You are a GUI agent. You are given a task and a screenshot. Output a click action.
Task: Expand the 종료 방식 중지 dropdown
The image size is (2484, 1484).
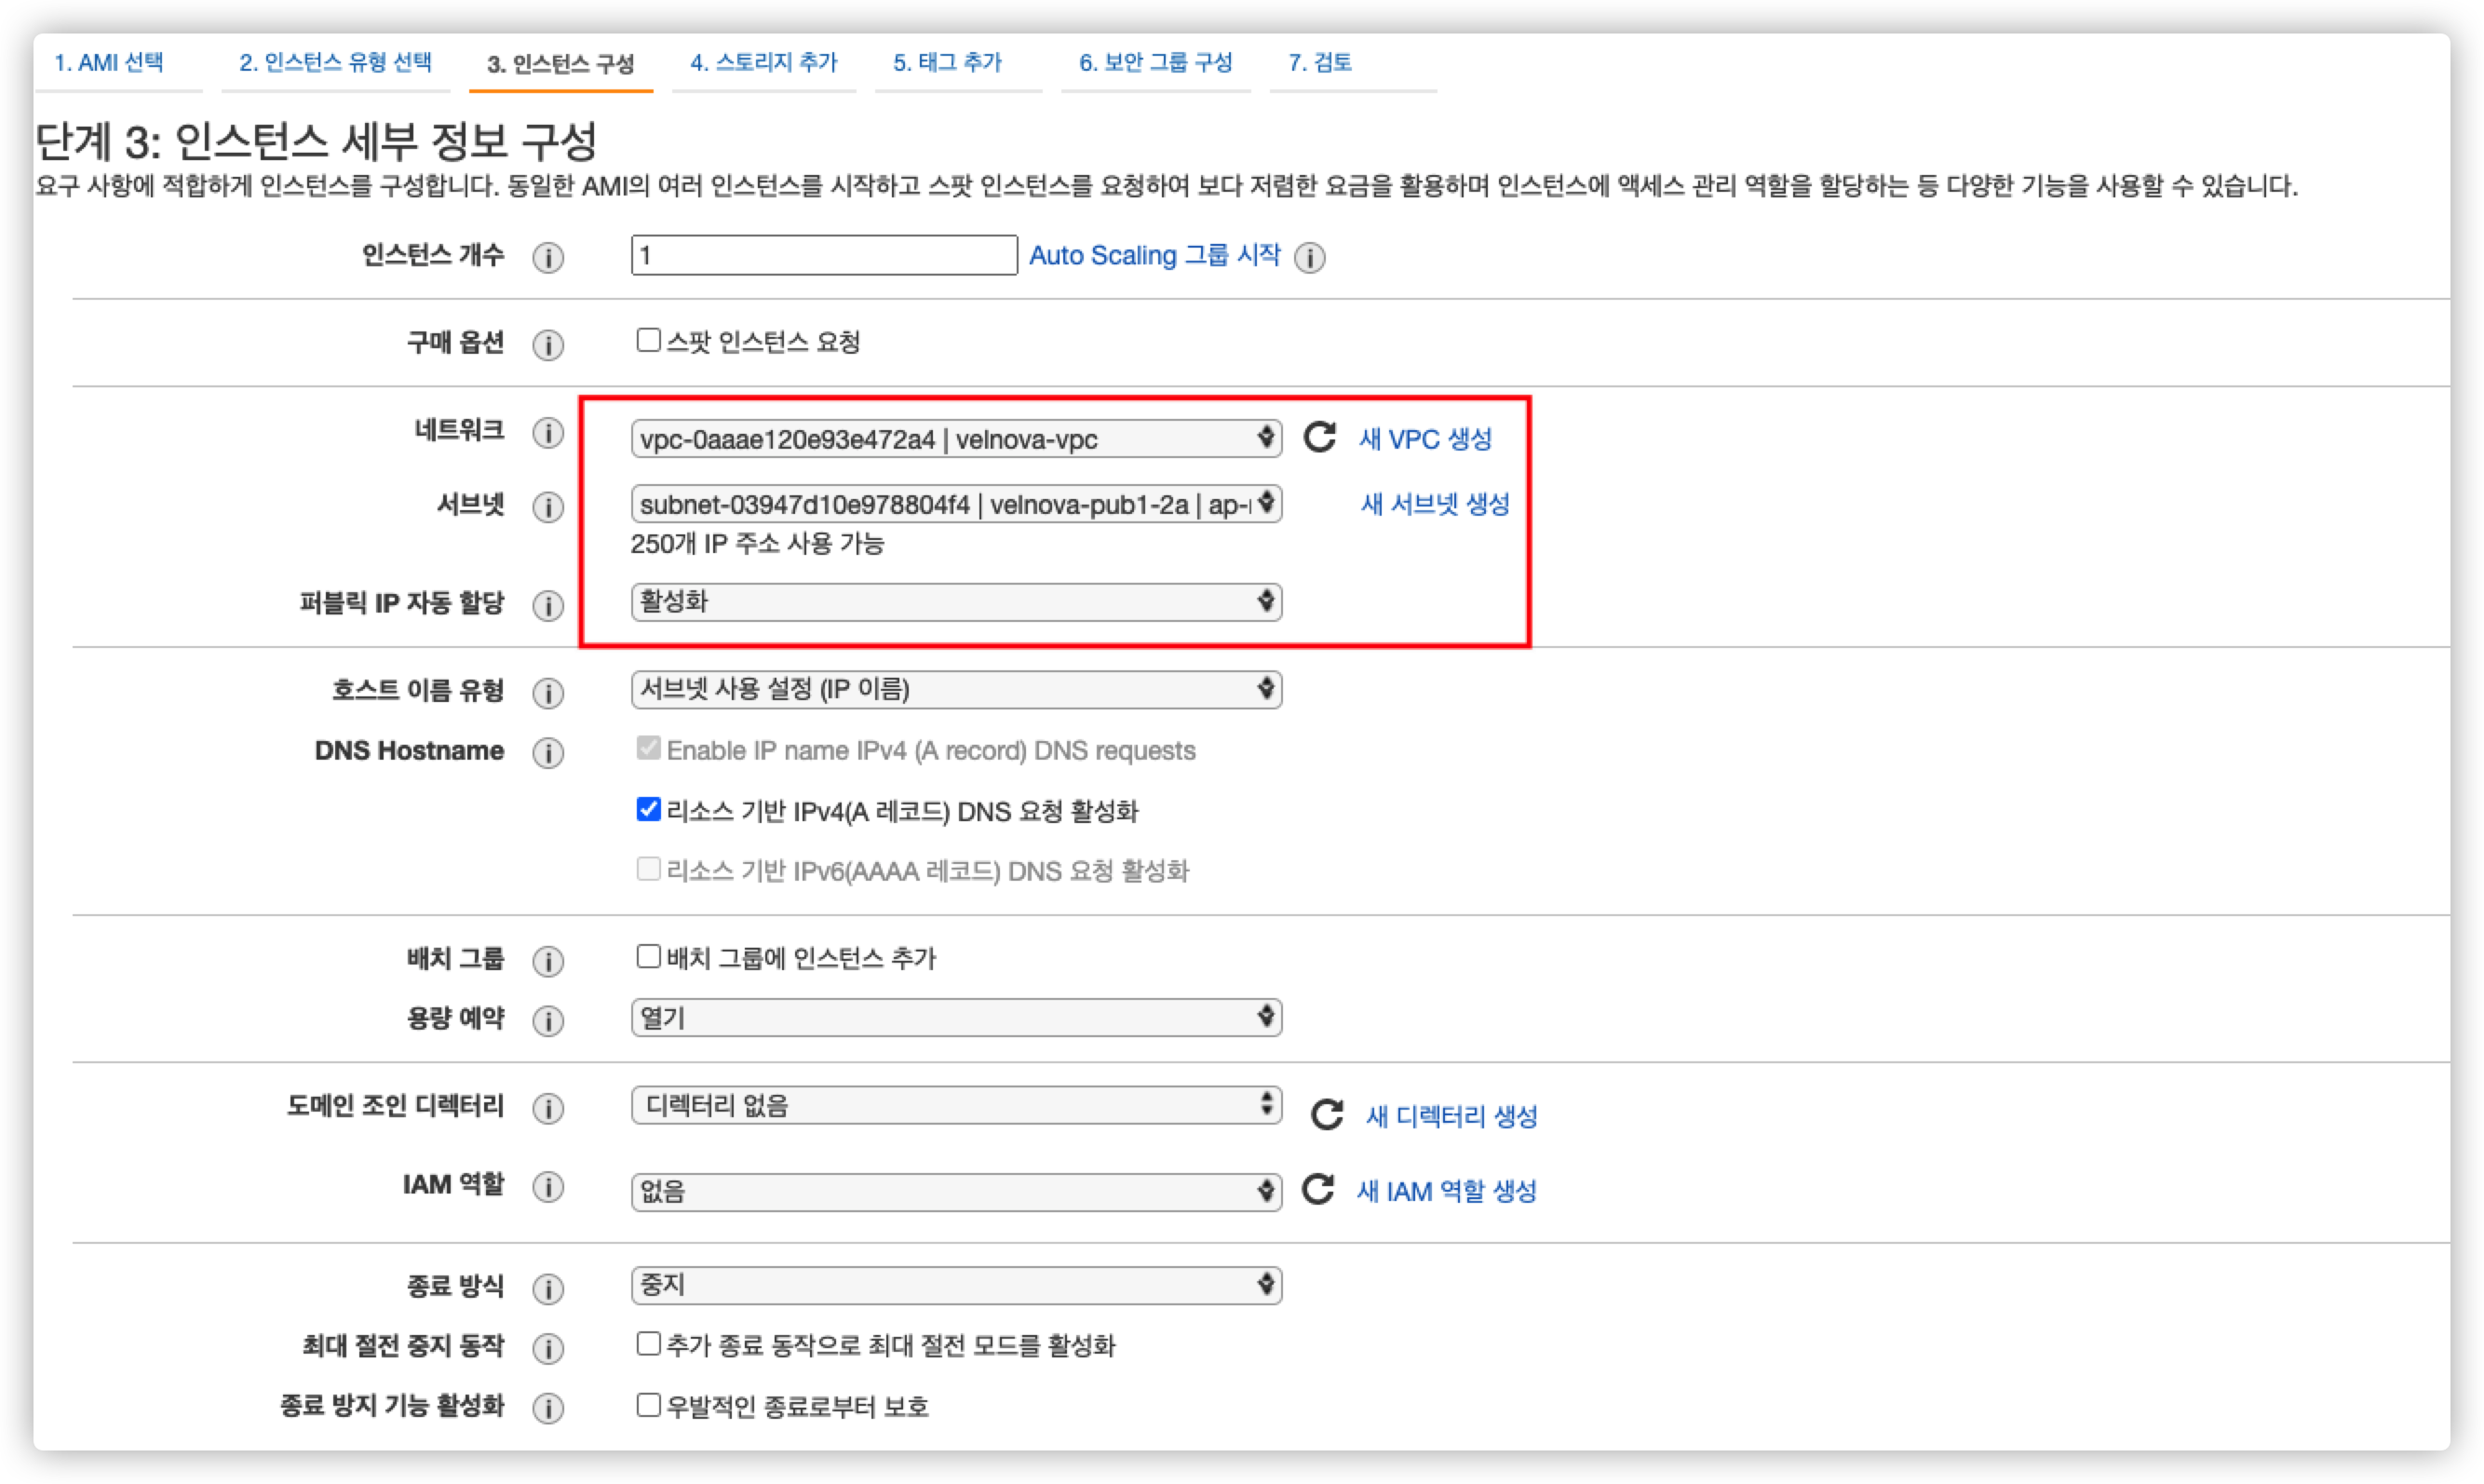click(x=956, y=1285)
